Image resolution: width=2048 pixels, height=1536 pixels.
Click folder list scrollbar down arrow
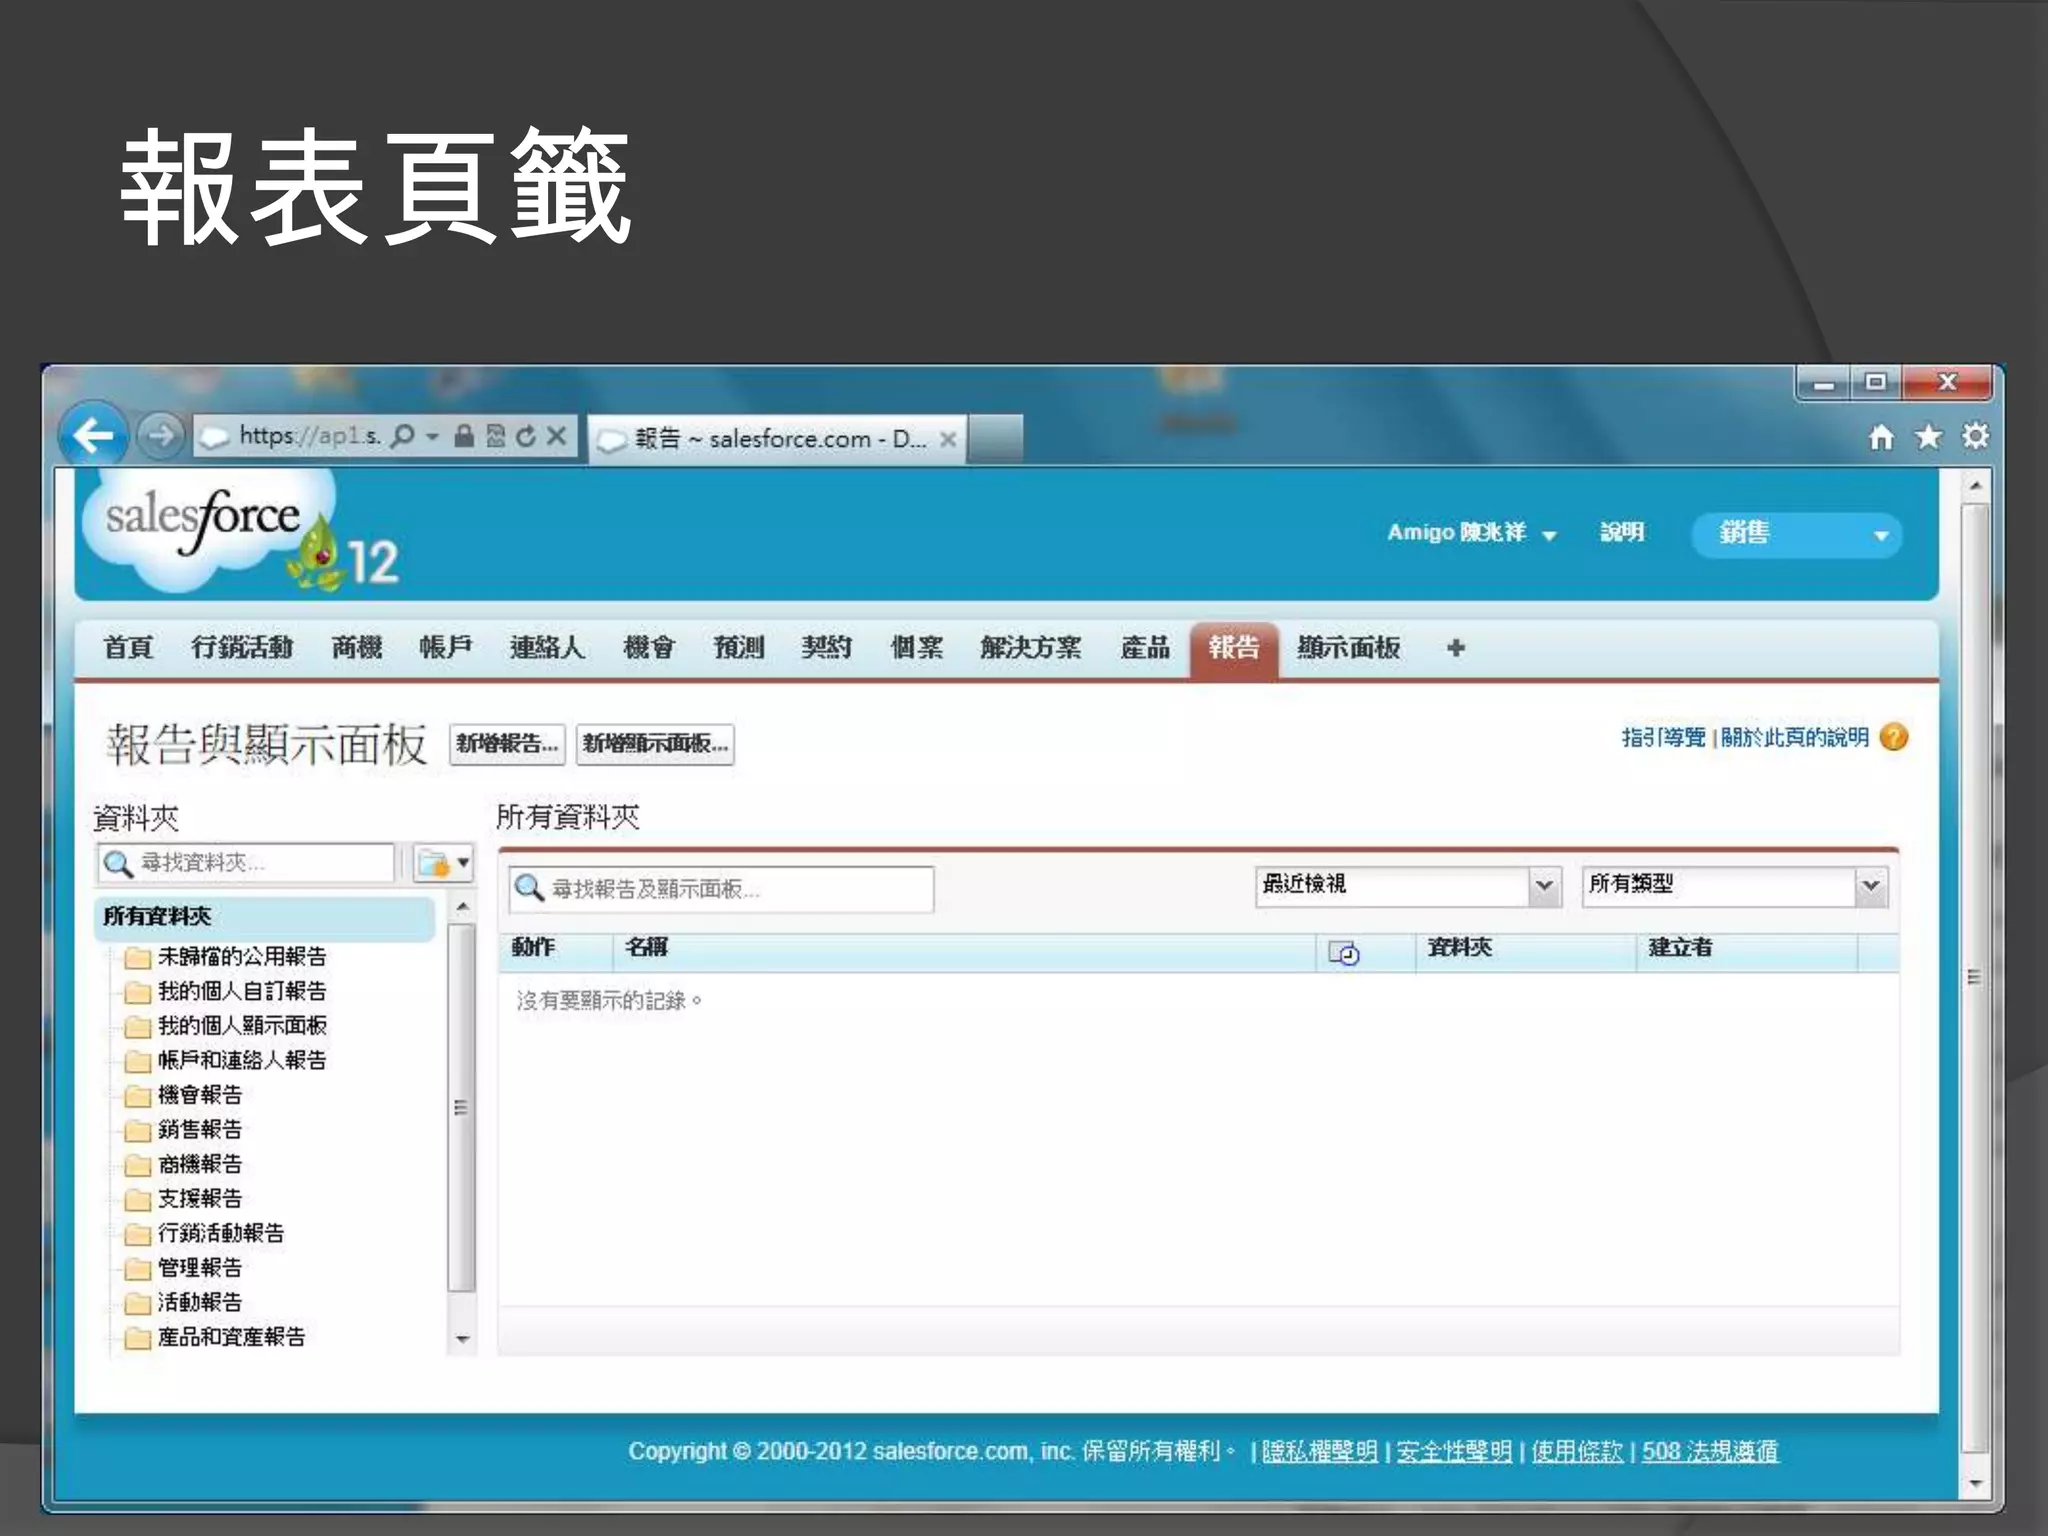pos(462,1339)
